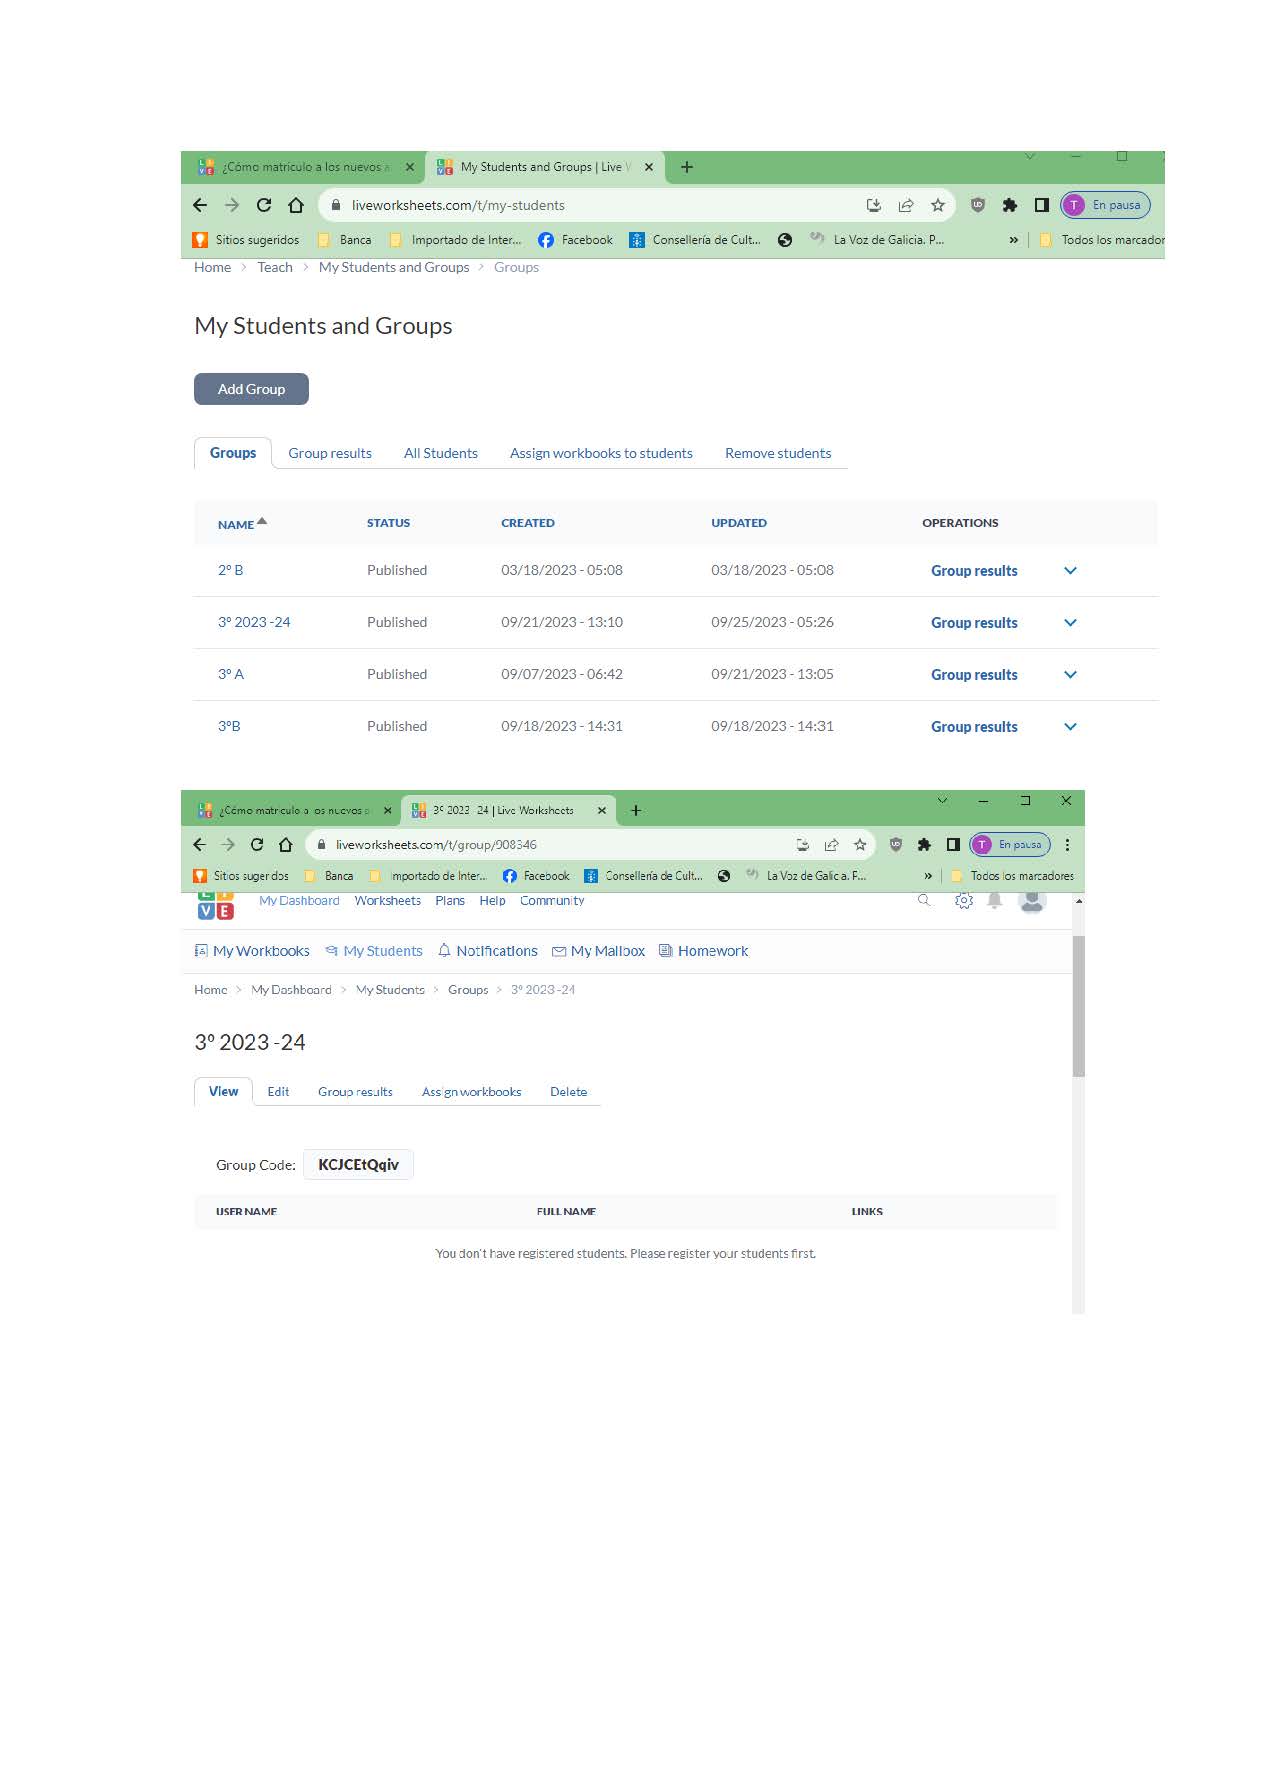Reload the page in the lower browser window
Image resolution: width=1266 pixels, height=1790 pixels.
click(x=257, y=845)
